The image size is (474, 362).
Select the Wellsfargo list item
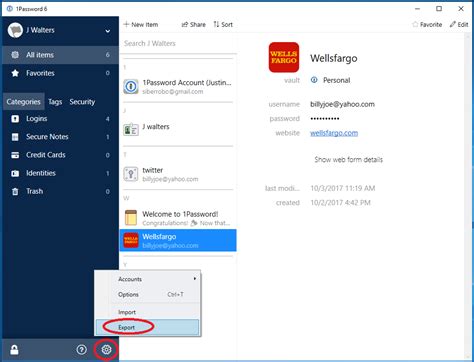point(178,240)
